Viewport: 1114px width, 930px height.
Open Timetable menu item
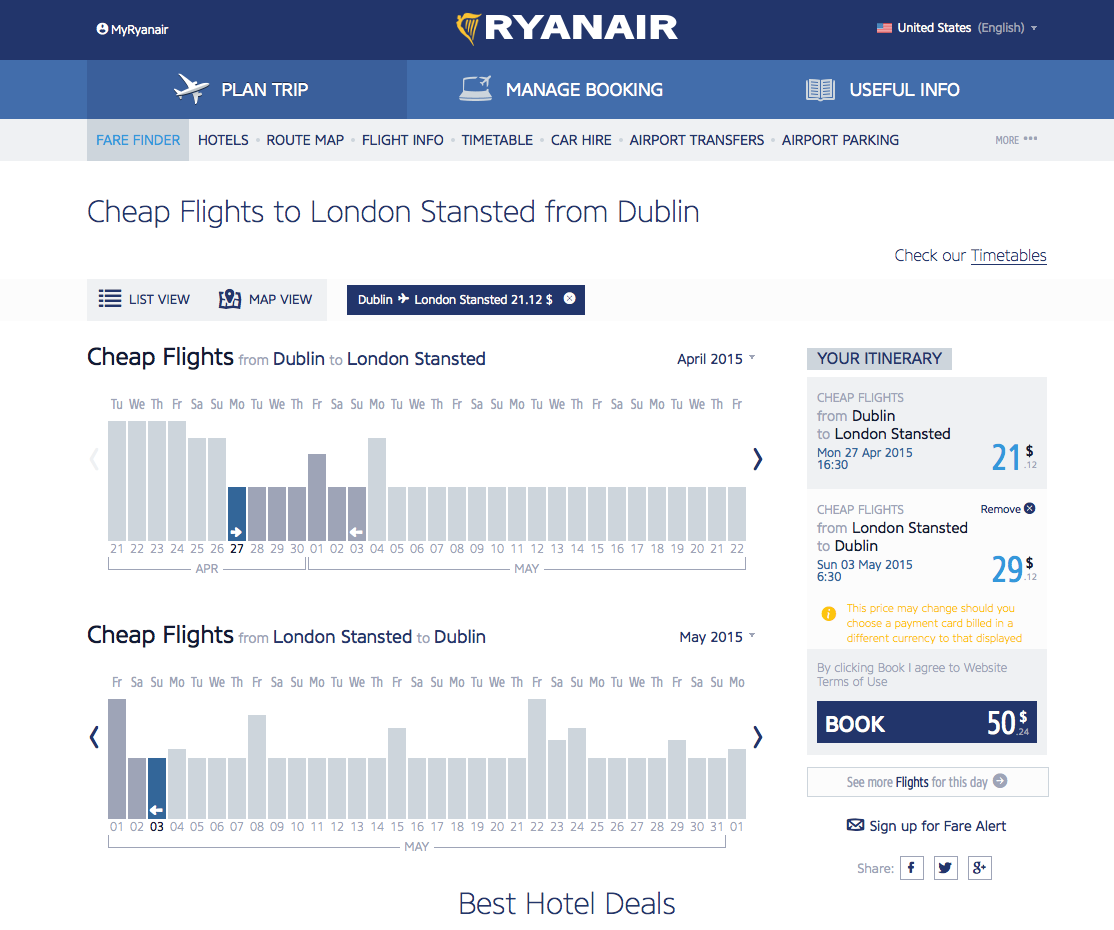(x=497, y=140)
